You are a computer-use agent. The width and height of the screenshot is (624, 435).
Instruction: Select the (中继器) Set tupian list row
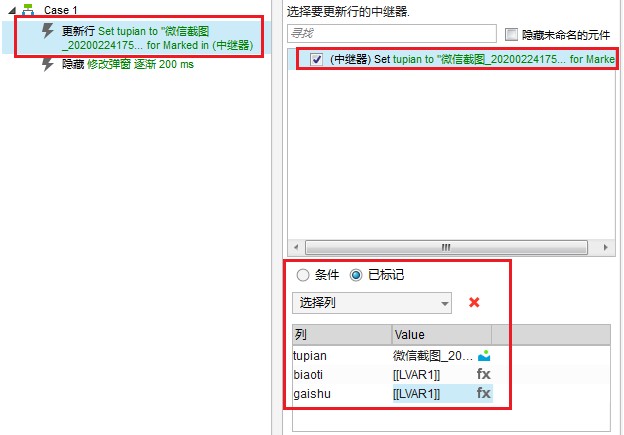click(451, 59)
